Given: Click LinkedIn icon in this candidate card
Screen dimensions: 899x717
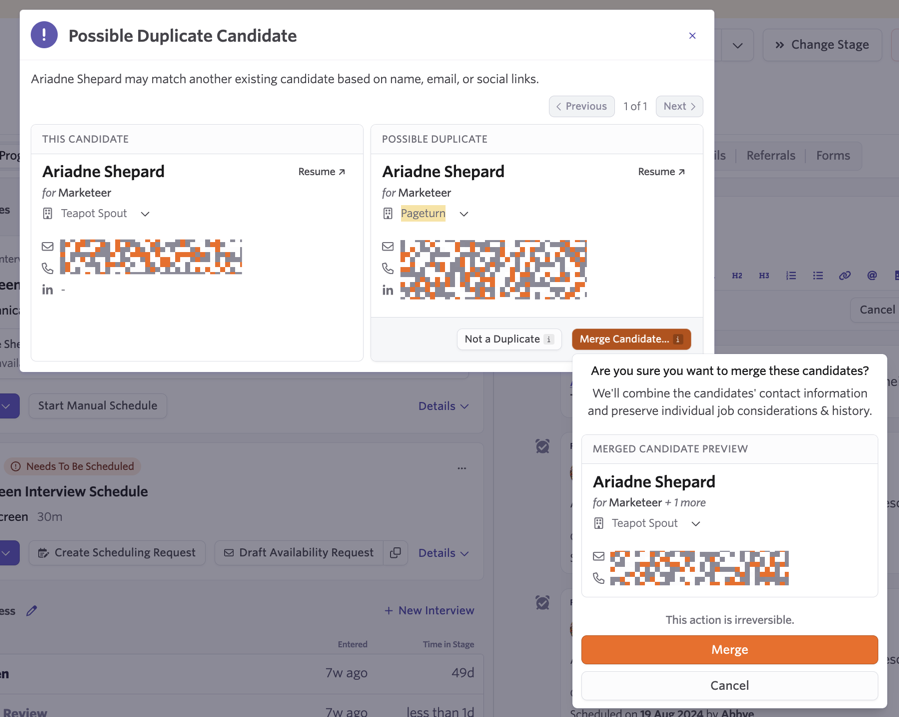Looking at the screenshot, I should (47, 290).
